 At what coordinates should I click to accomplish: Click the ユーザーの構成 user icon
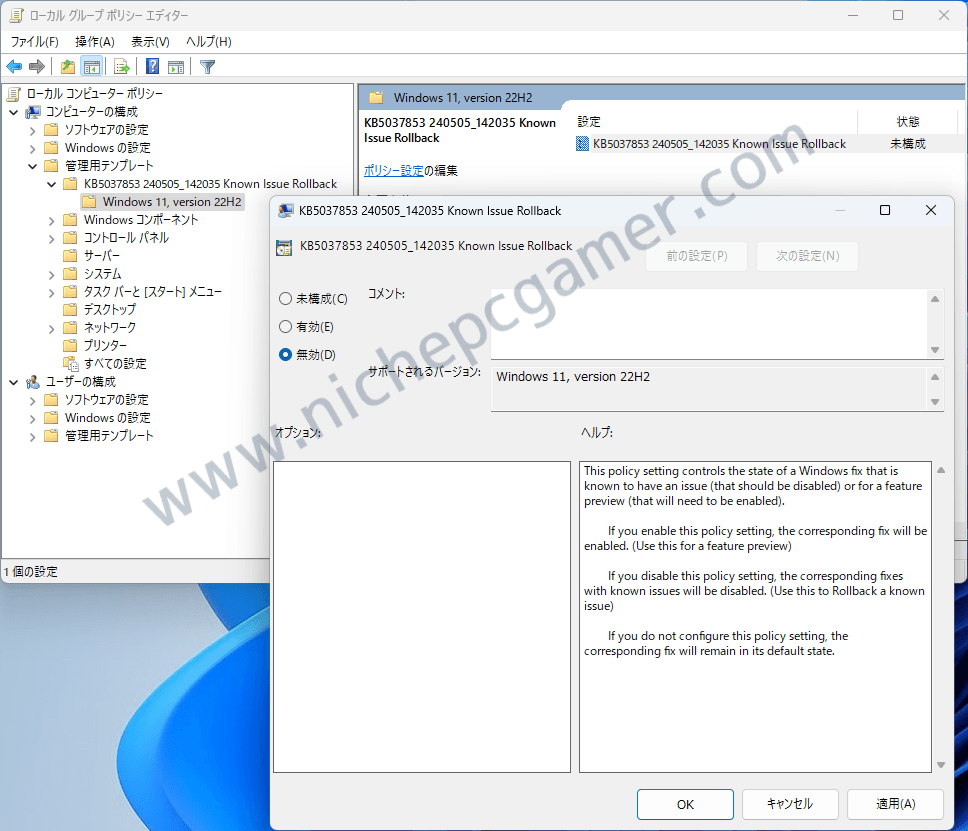point(33,382)
